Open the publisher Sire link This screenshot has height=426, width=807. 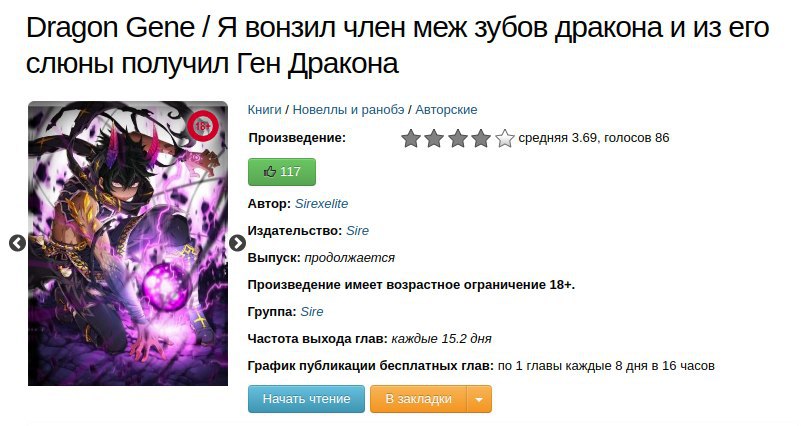pyautogui.click(x=358, y=231)
